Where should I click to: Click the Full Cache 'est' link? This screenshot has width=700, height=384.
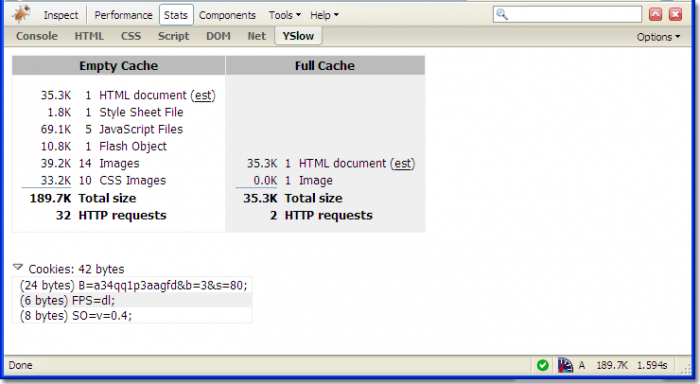(402, 164)
